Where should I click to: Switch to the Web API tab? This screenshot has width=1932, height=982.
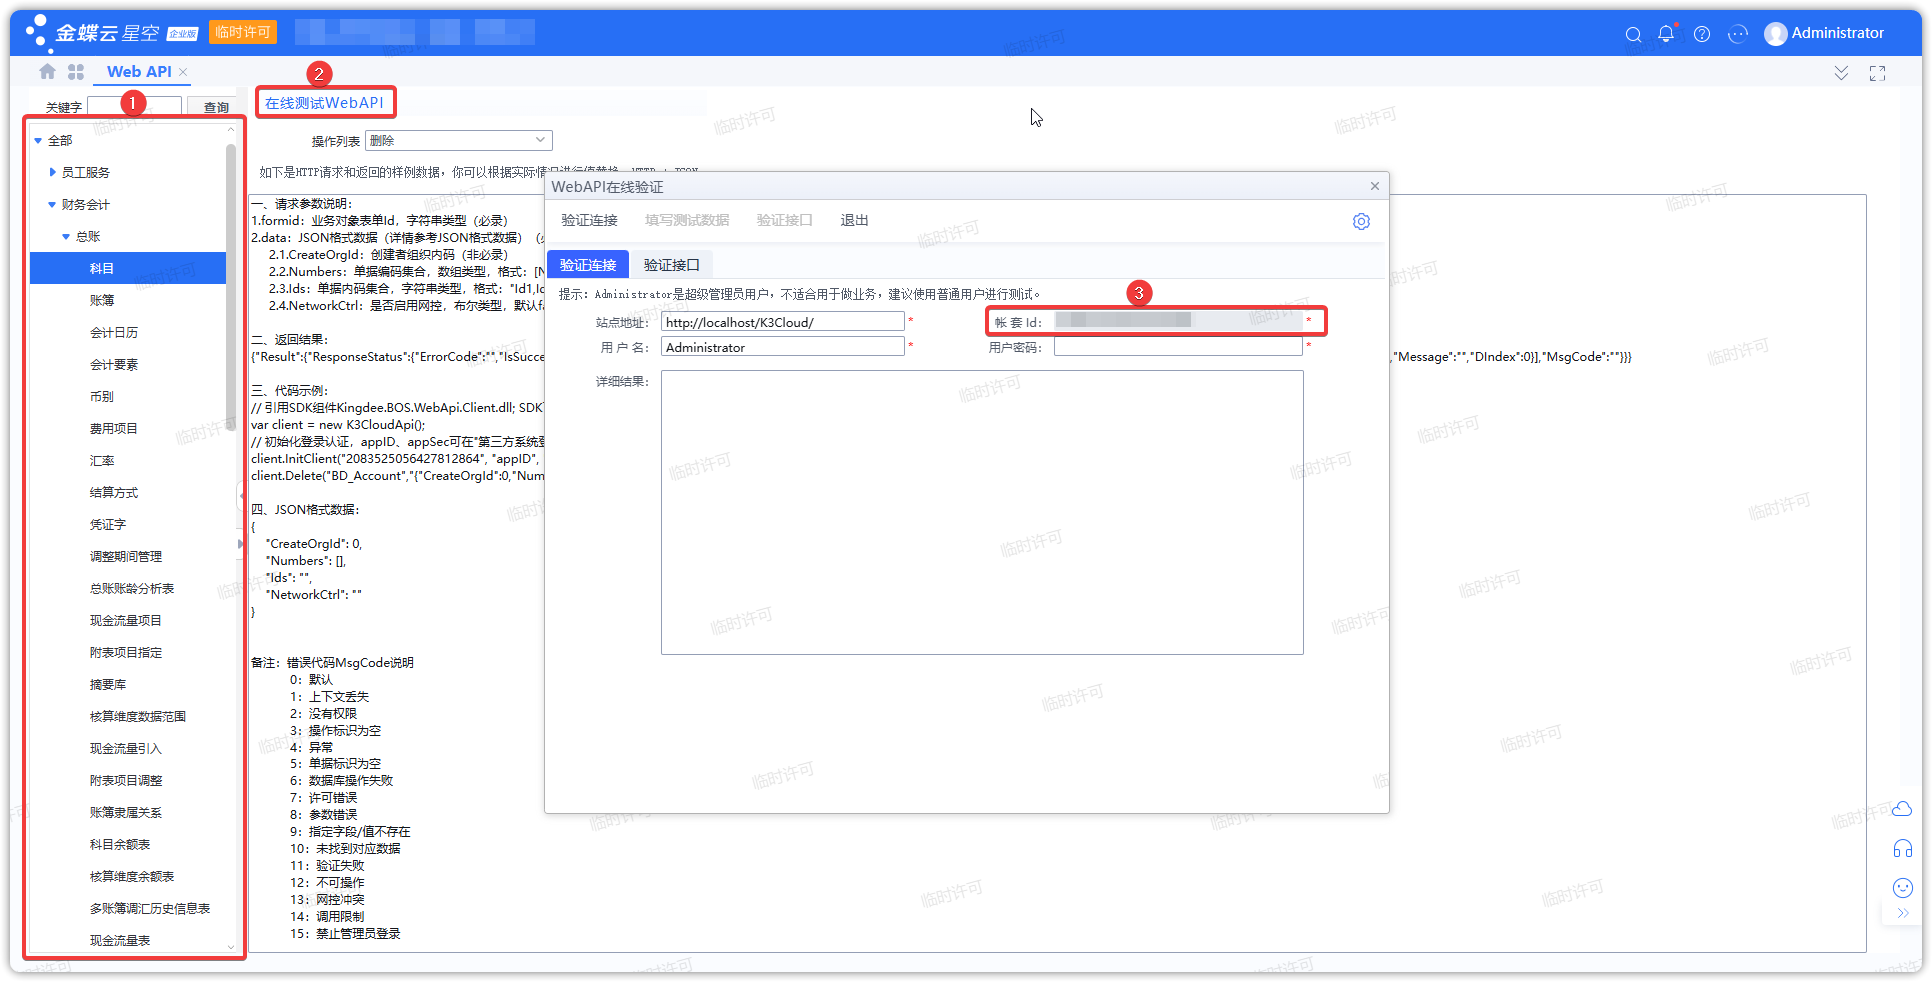[x=139, y=72]
